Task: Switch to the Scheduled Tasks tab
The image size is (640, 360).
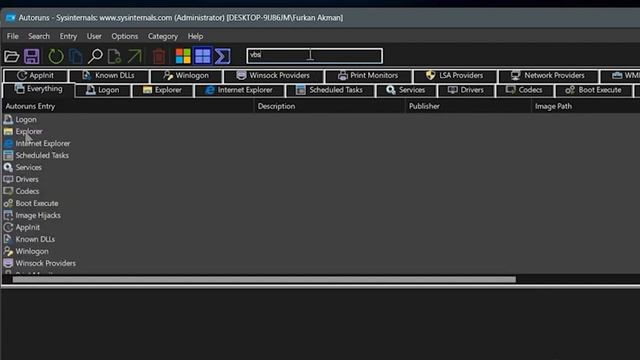Action: (x=330, y=90)
